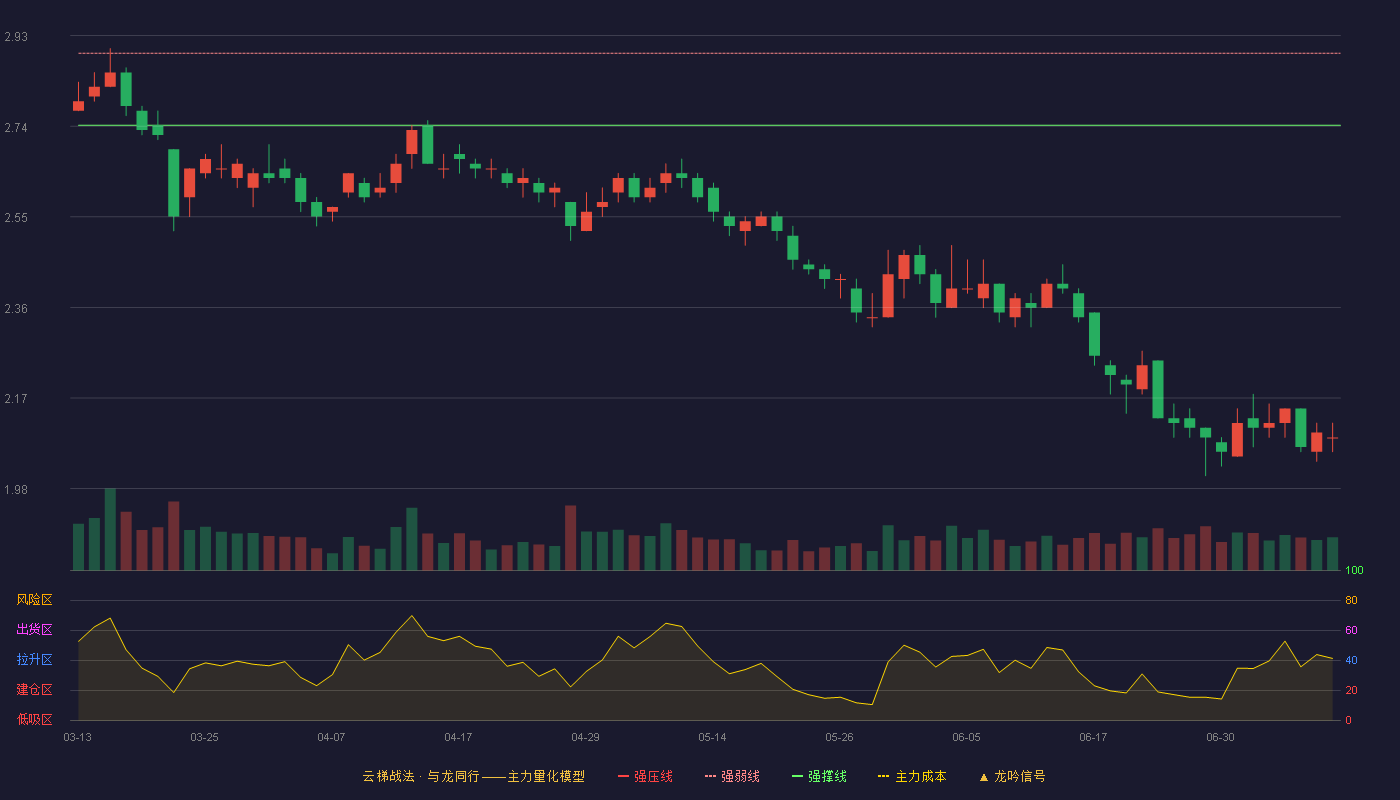Toggle the 强撑线 legend entry
Viewport: 1400px width, 800px height.
[819, 776]
